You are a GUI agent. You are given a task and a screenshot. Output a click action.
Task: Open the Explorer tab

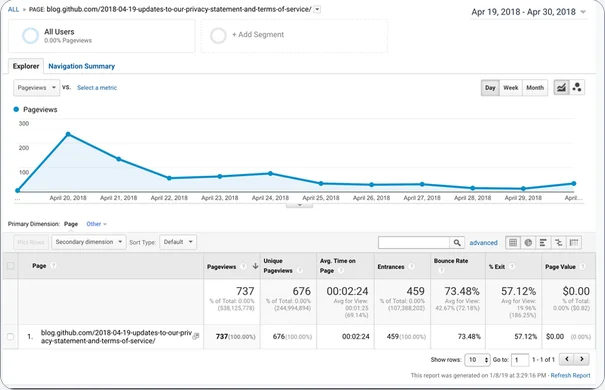pos(26,66)
